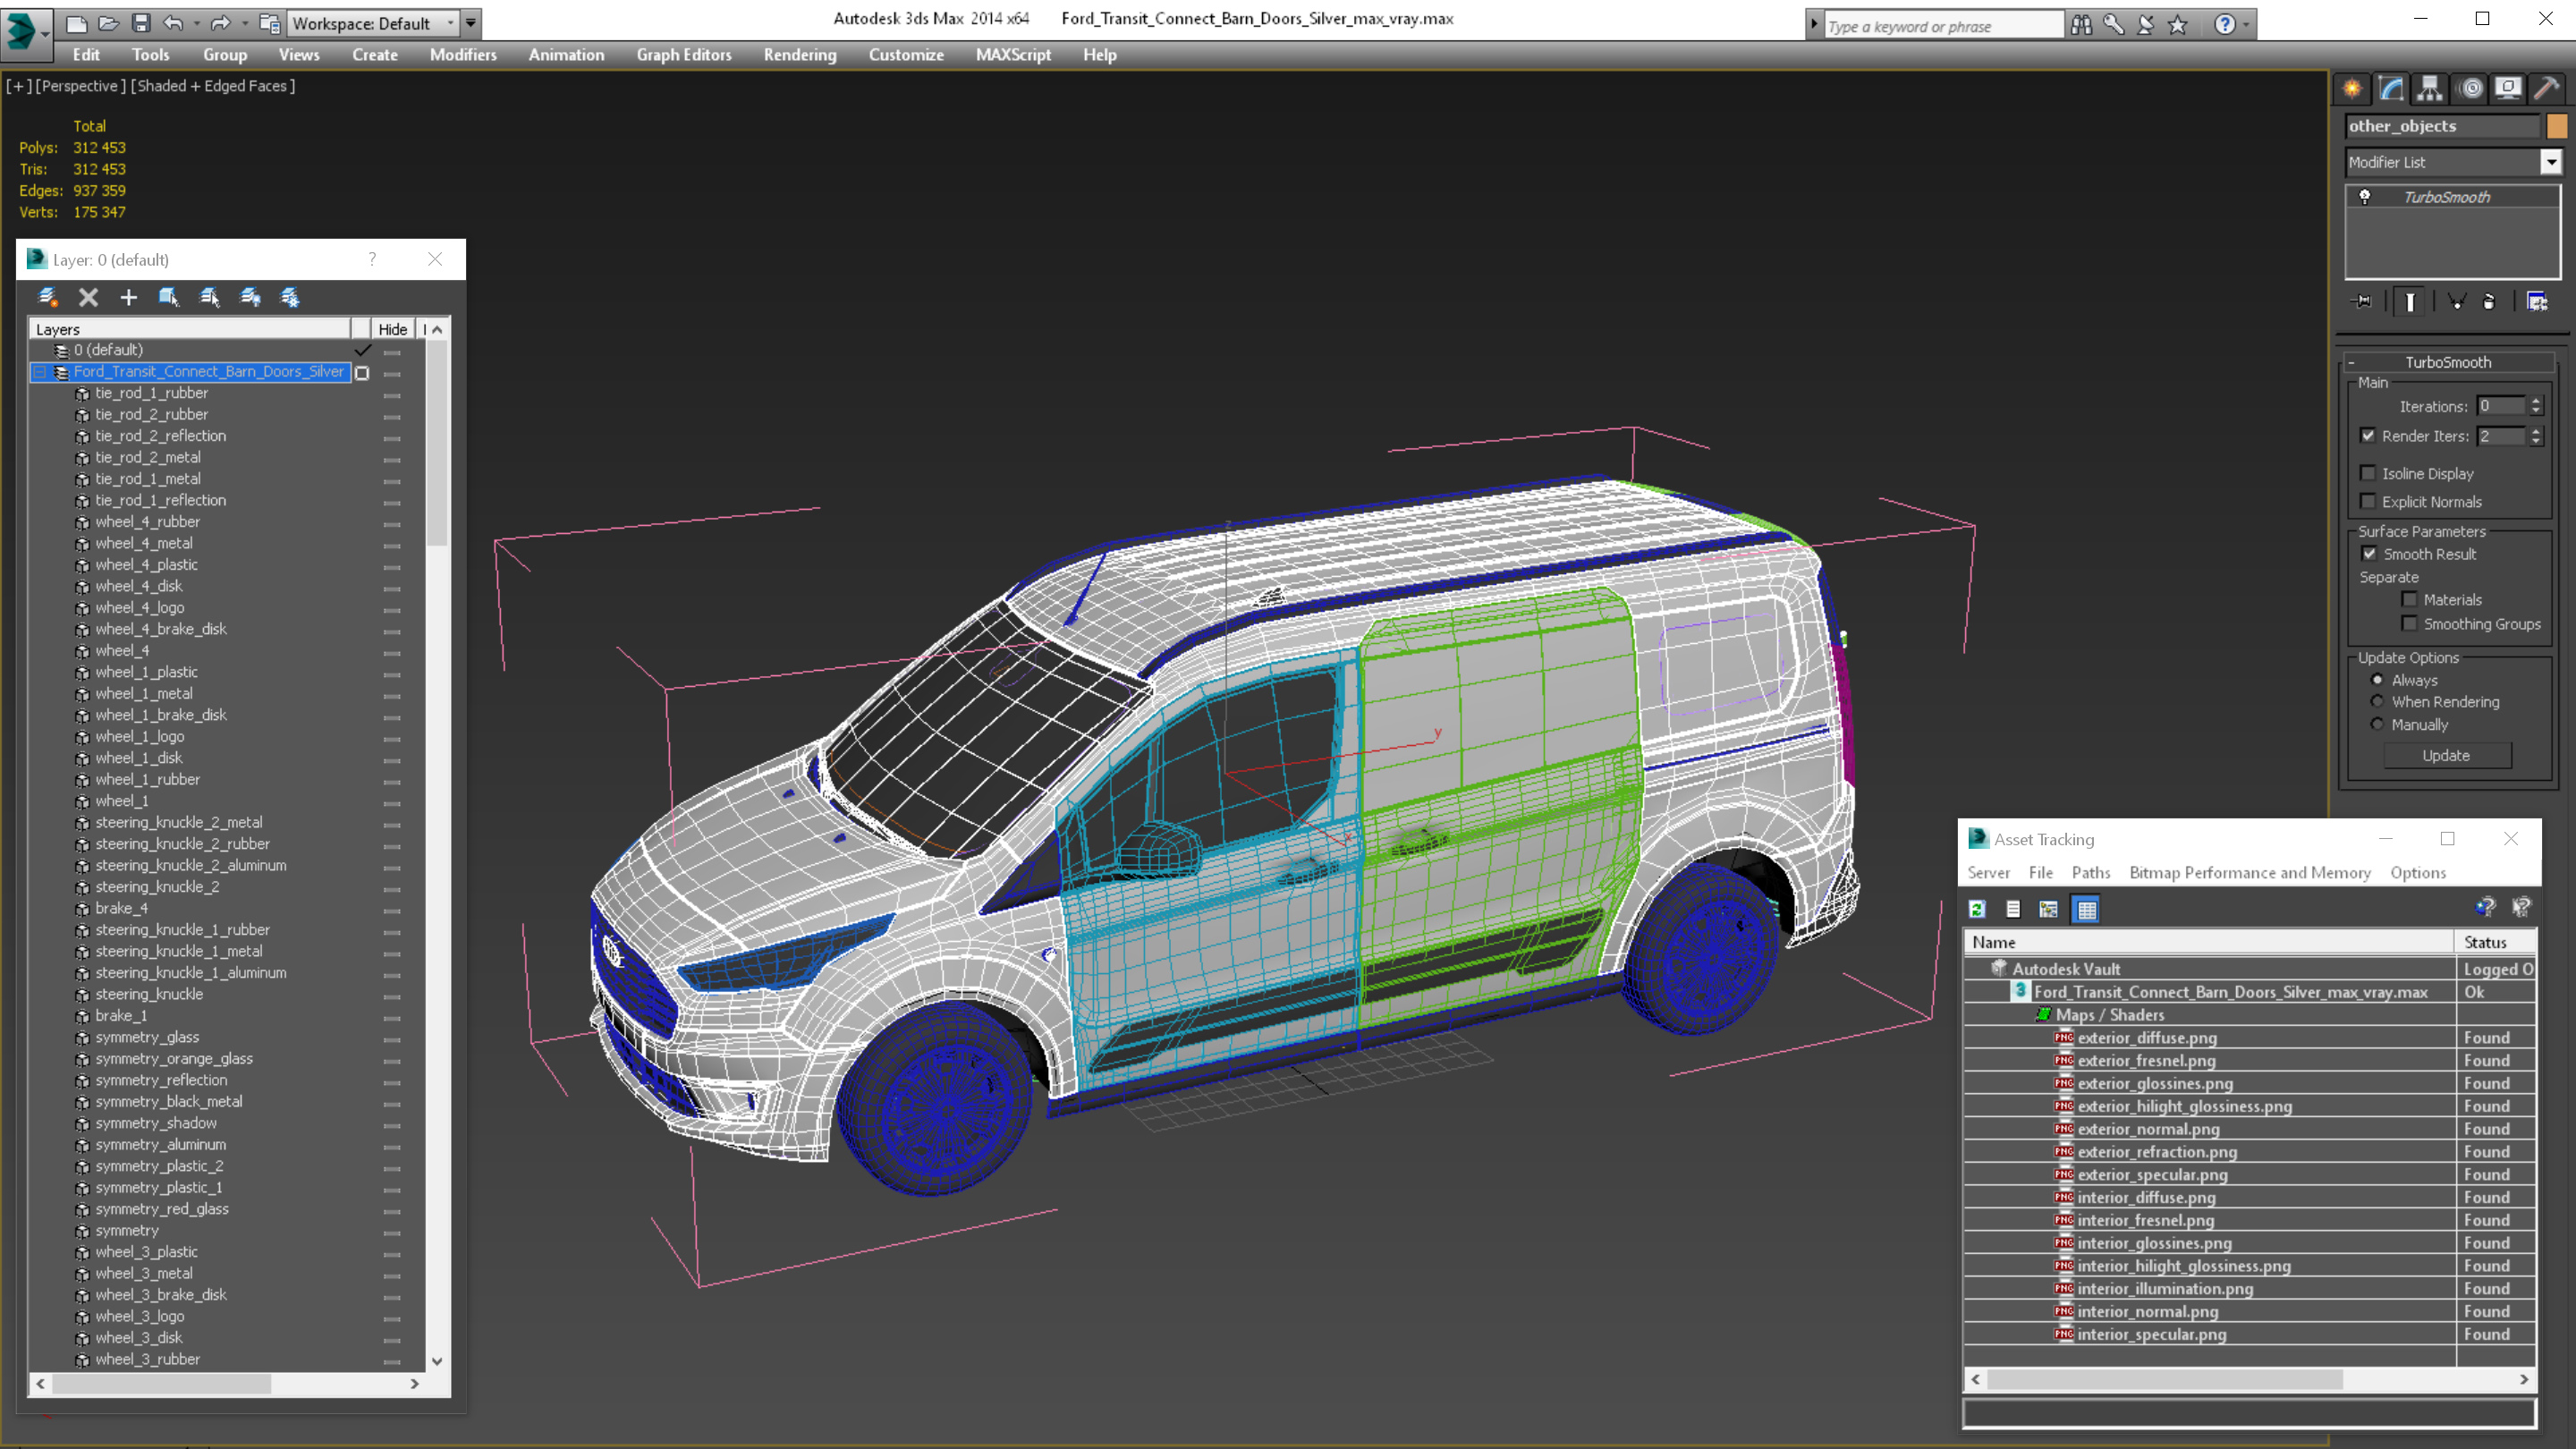
Task: Click the Perspective viewport label
Action: (x=81, y=86)
